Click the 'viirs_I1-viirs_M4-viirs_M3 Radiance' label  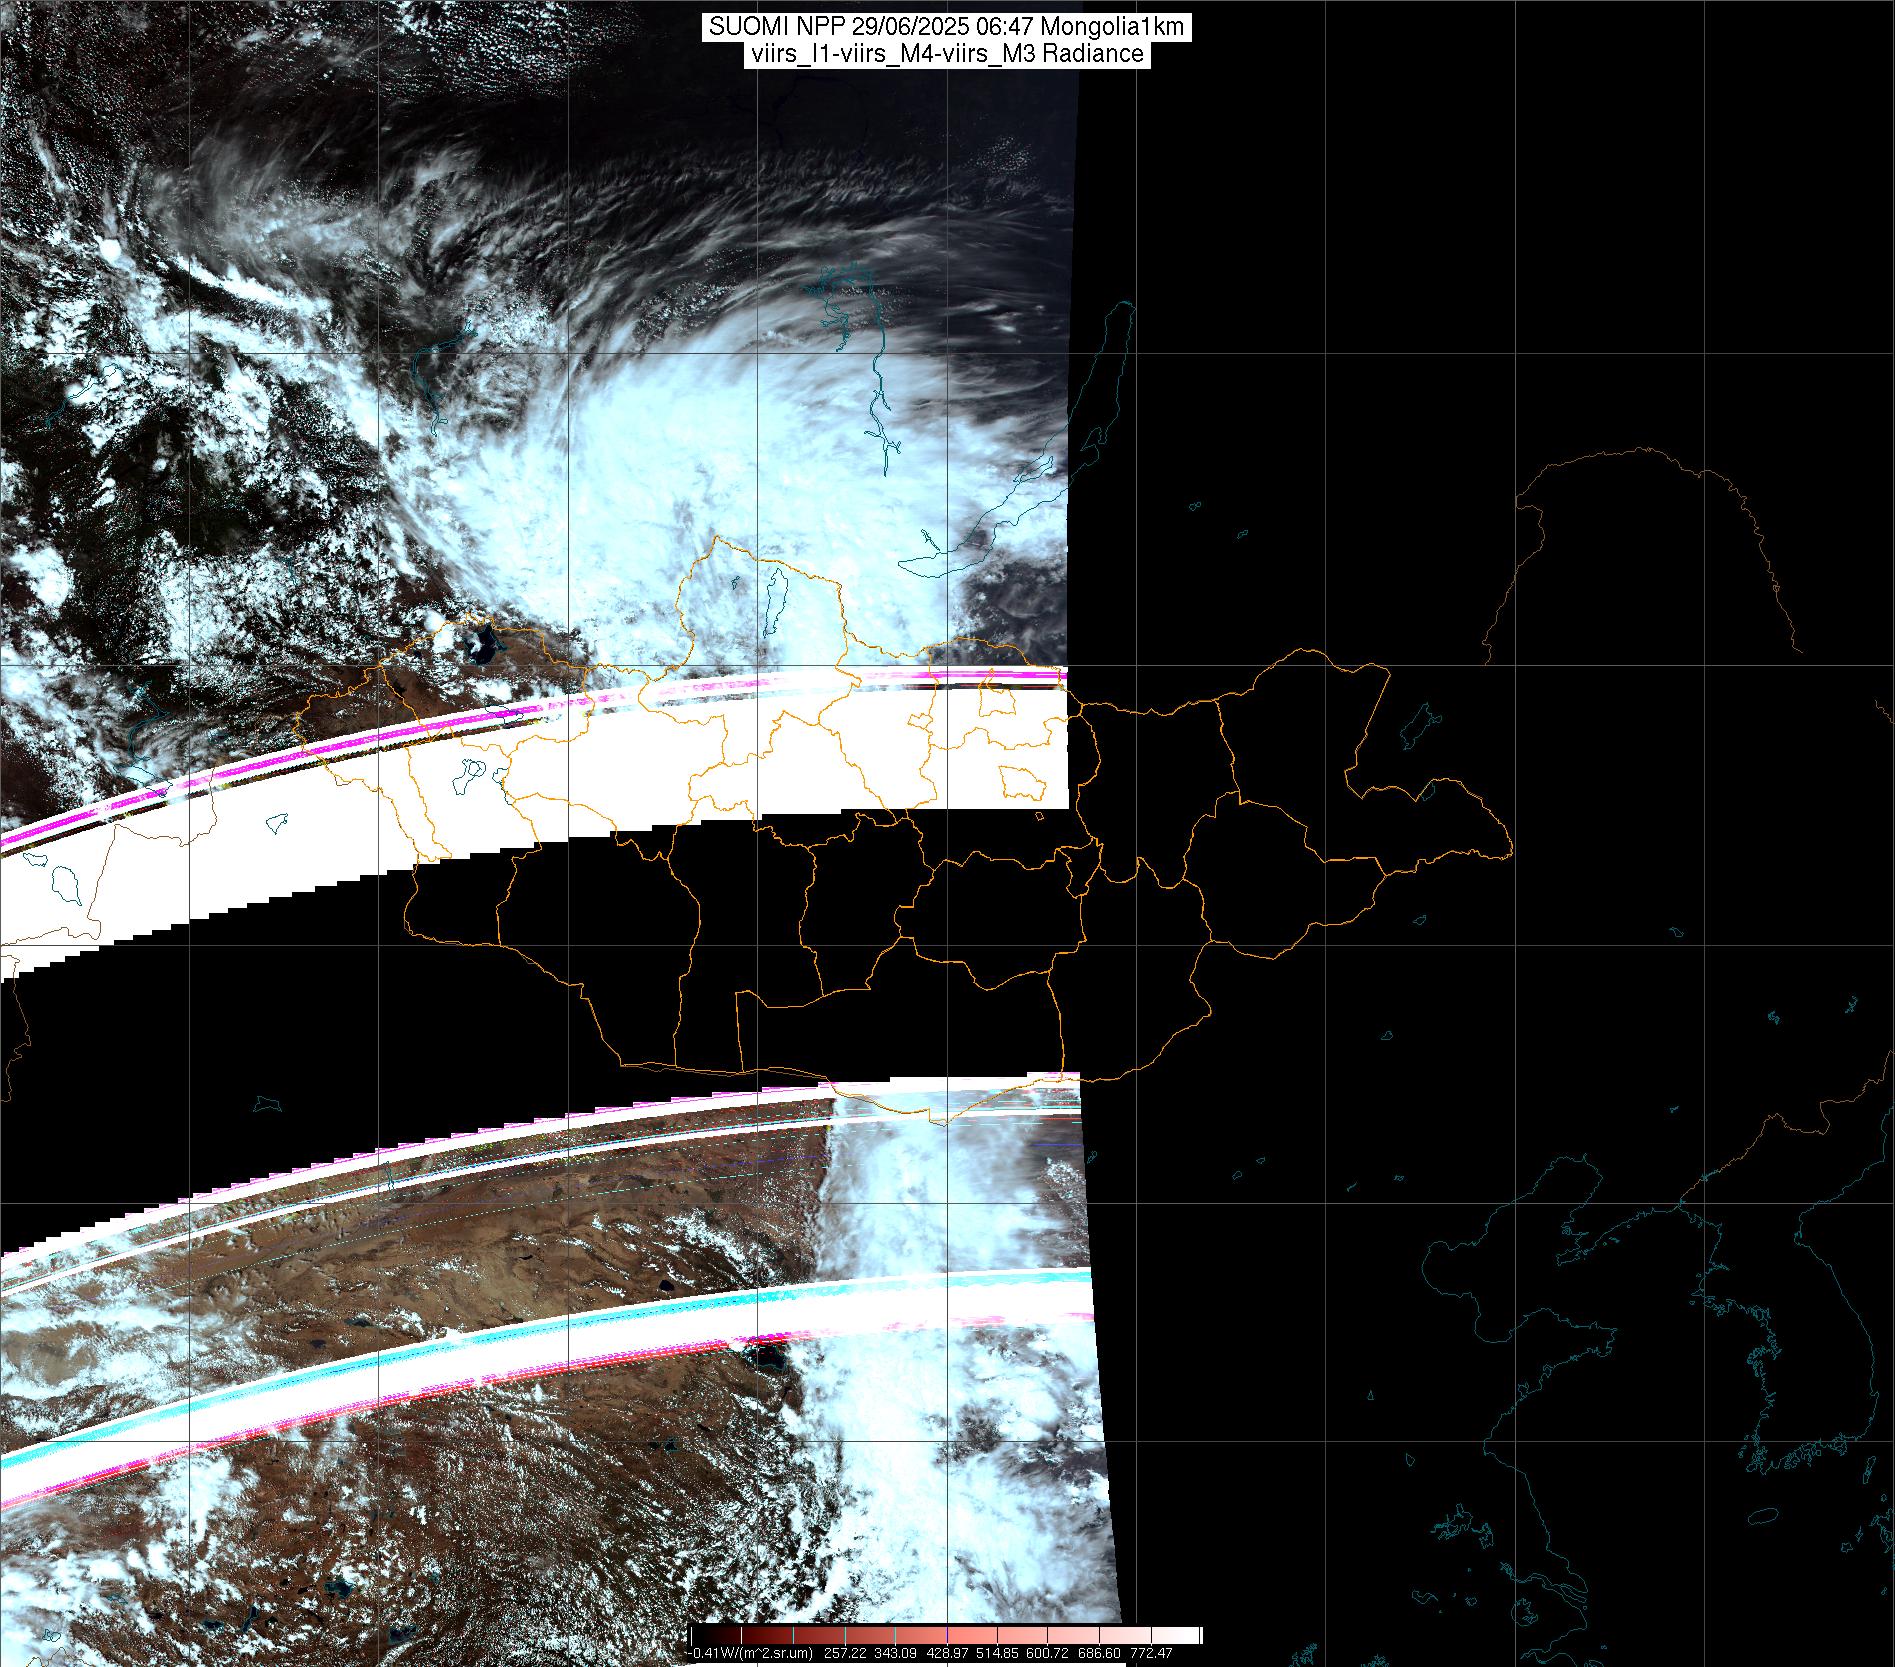pyautogui.click(x=946, y=54)
